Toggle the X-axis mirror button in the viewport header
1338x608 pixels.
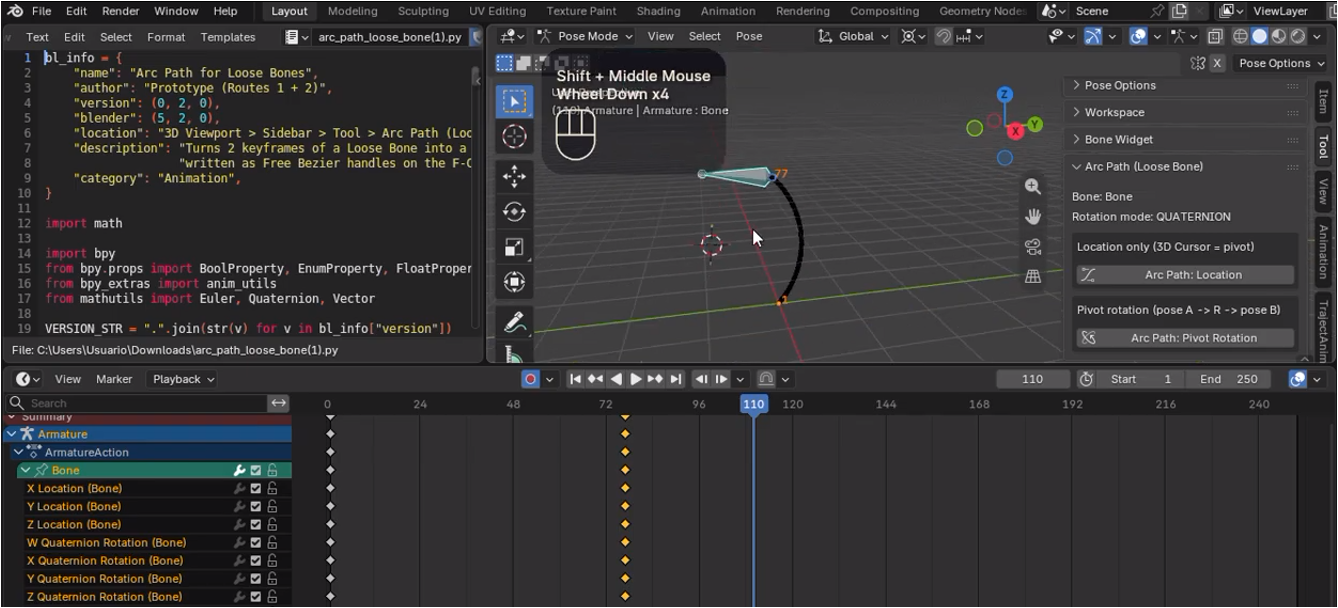click(1217, 63)
